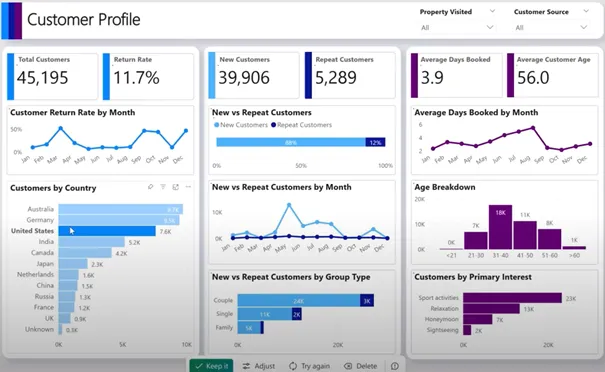Select the Couple 3K repeat customers segment
This screenshot has width=605, height=372.
(367, 301)
